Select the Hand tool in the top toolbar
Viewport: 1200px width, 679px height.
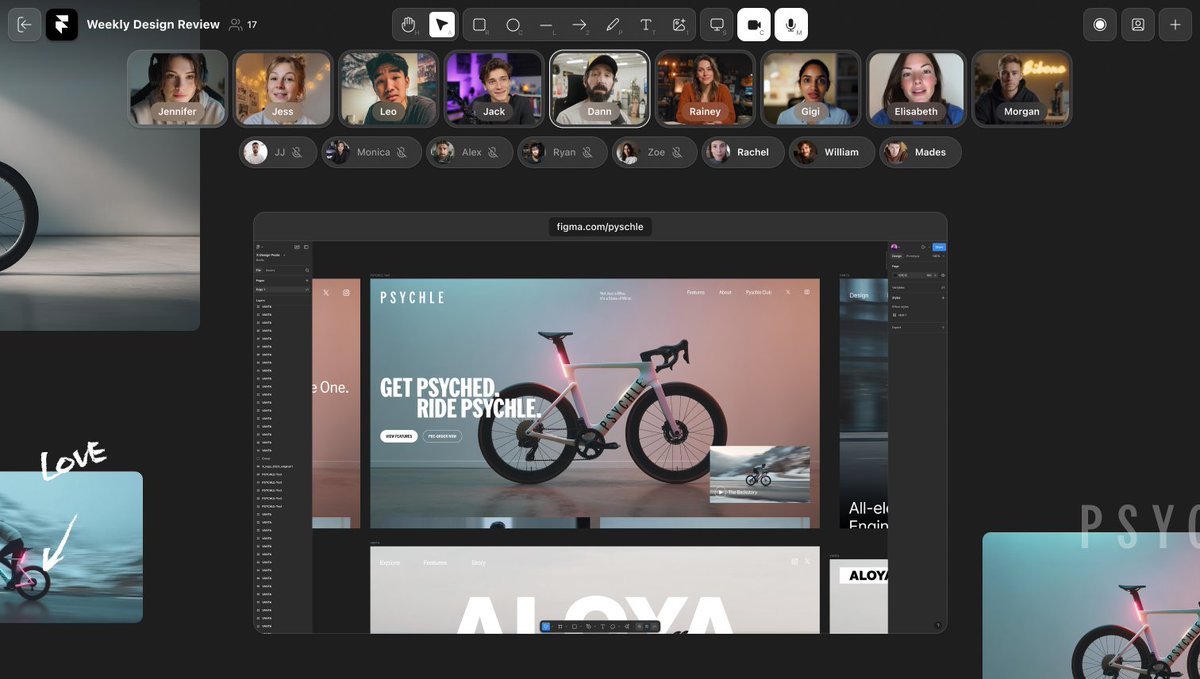coord(408,25)
